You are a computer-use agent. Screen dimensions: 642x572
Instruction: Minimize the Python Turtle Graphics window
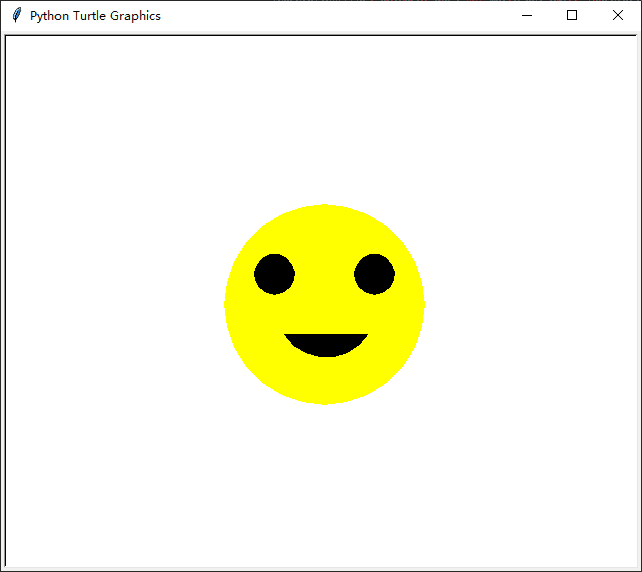click(527, 16)
